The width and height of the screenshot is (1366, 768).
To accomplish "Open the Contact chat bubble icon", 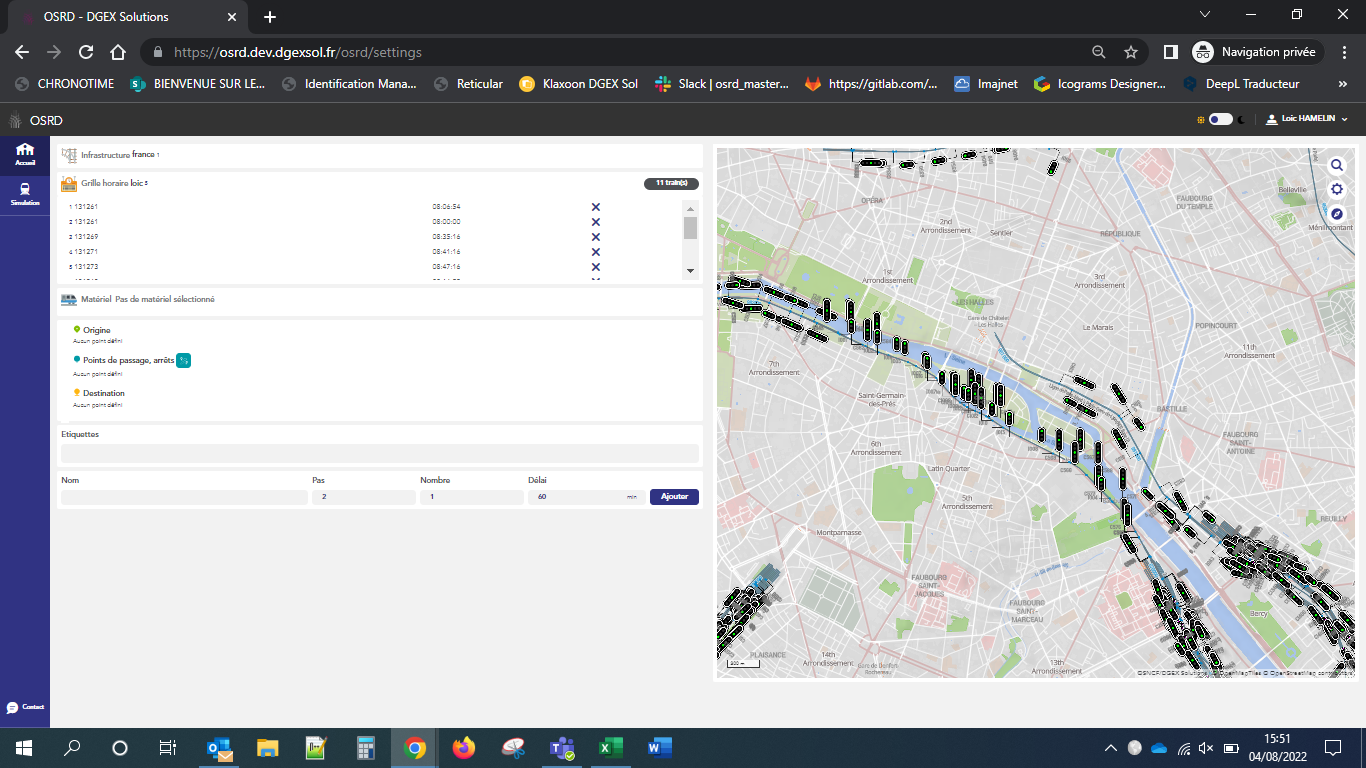I will (12, 707).
